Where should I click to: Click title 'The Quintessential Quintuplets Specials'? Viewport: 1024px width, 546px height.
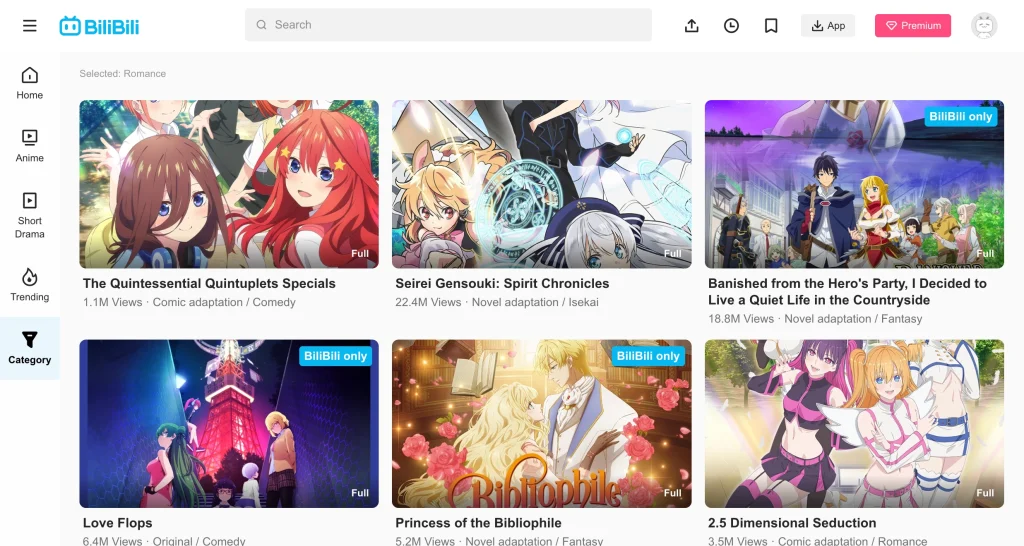point(209,283)
